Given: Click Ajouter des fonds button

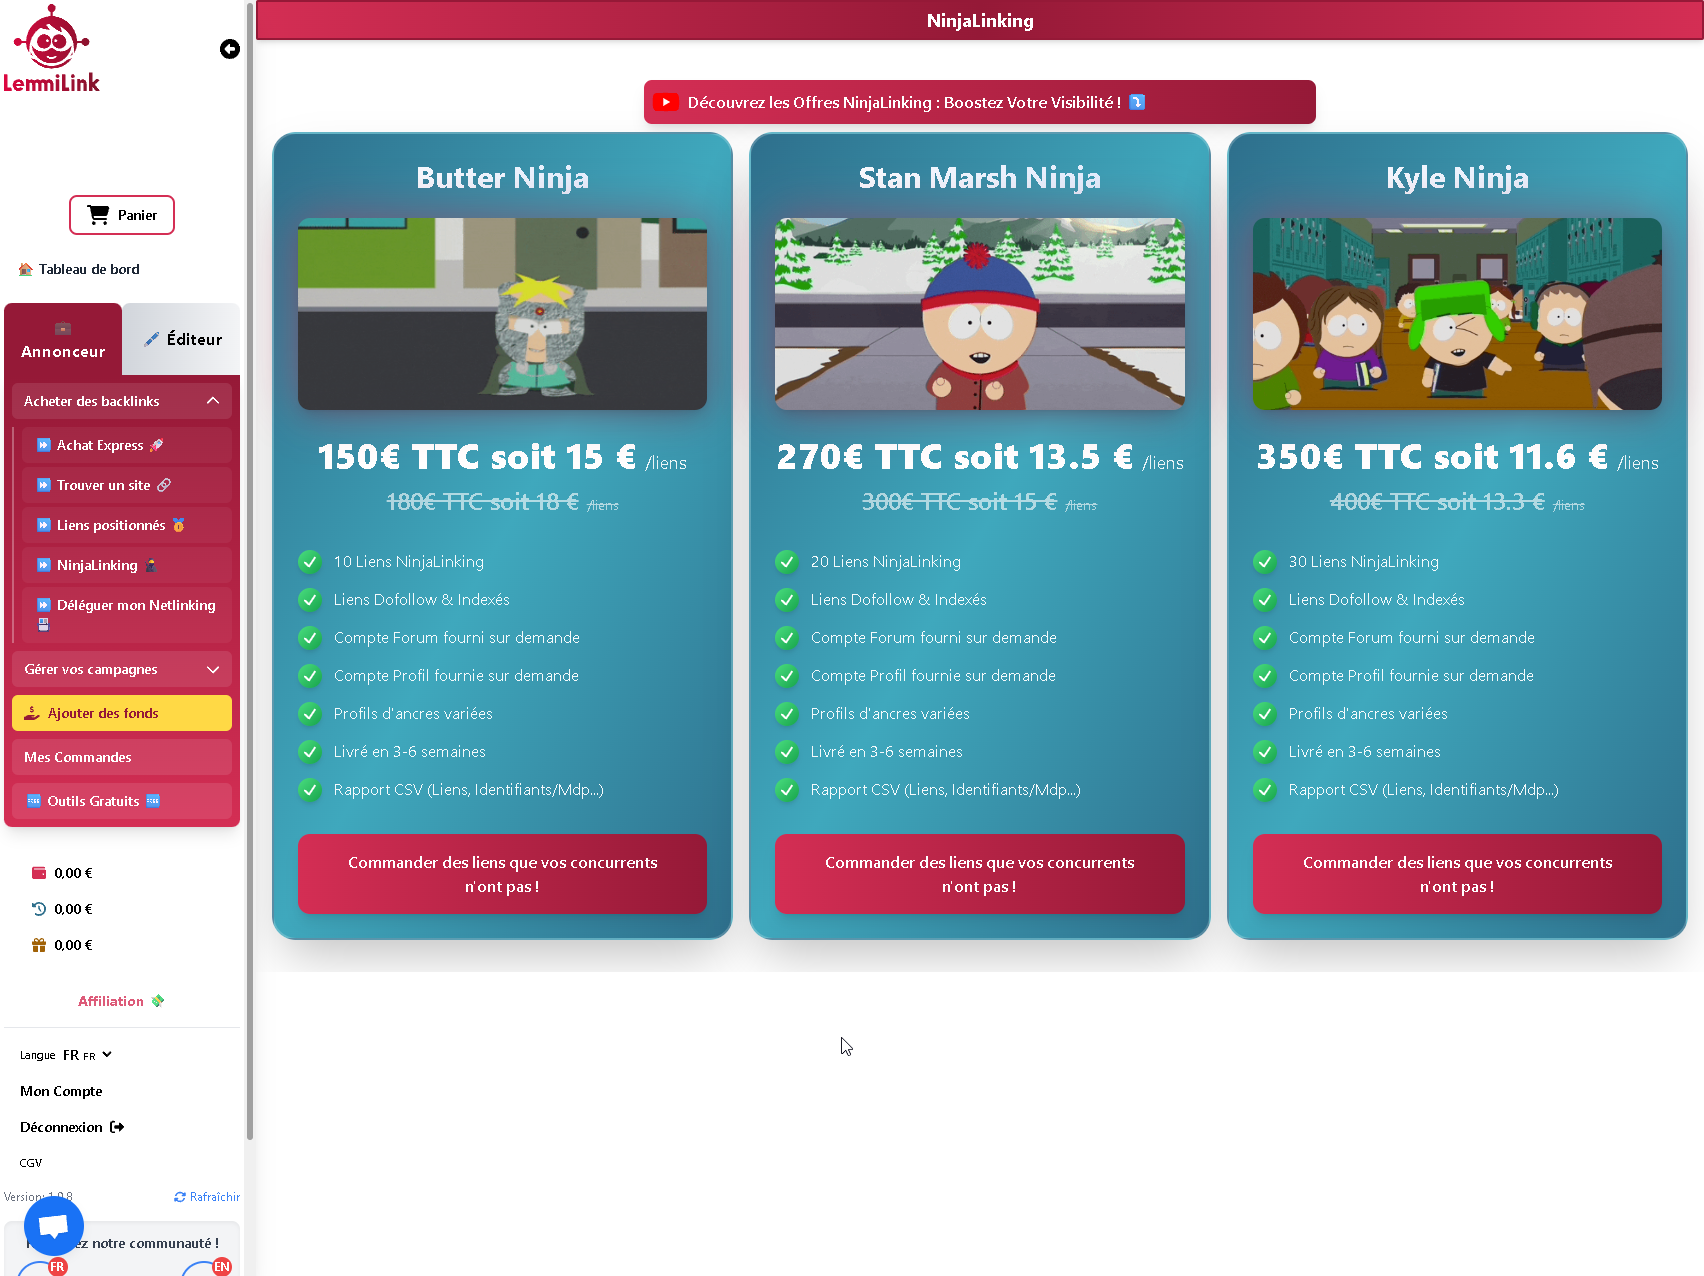Looking at the screenshot, I should pyautogui.click(x=122, y=713).
